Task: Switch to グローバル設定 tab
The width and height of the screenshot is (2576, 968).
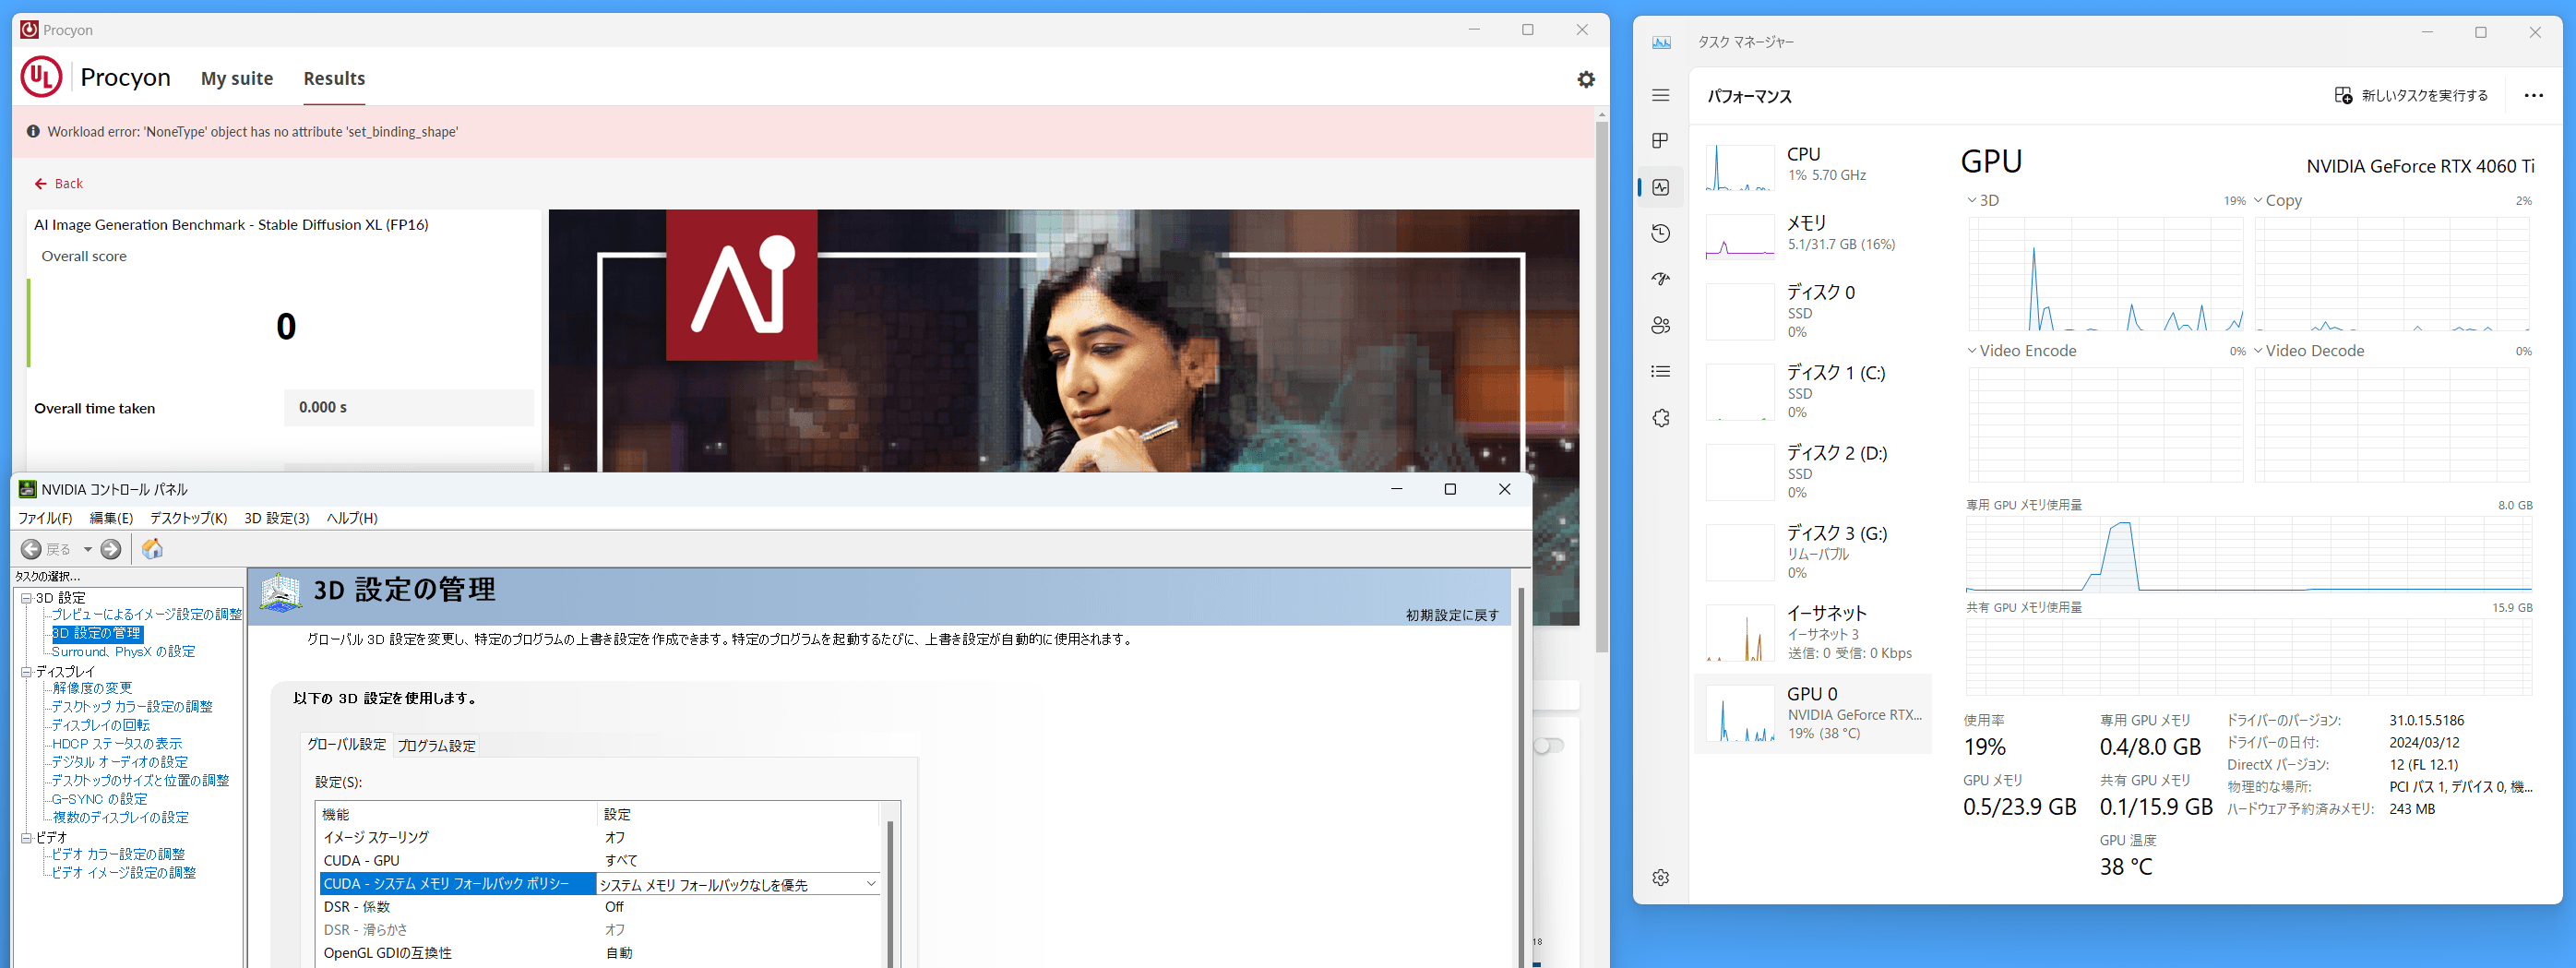Action: [x=346, y=745]
